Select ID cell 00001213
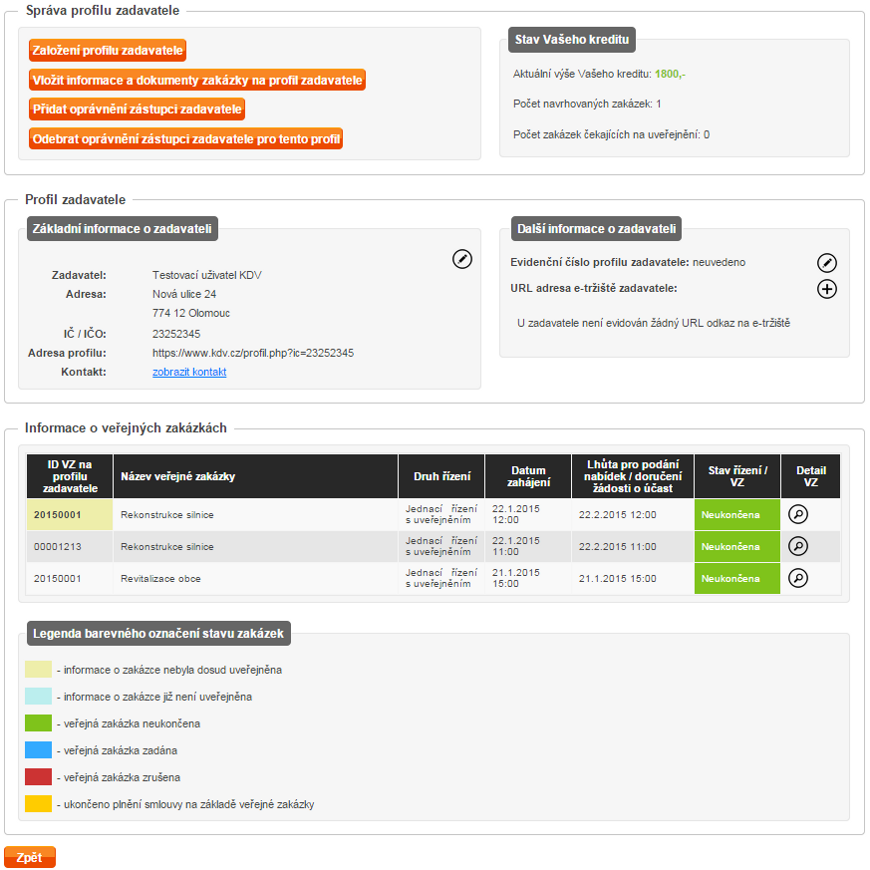This screenshot has width=870, height=870. click(70, 547)
